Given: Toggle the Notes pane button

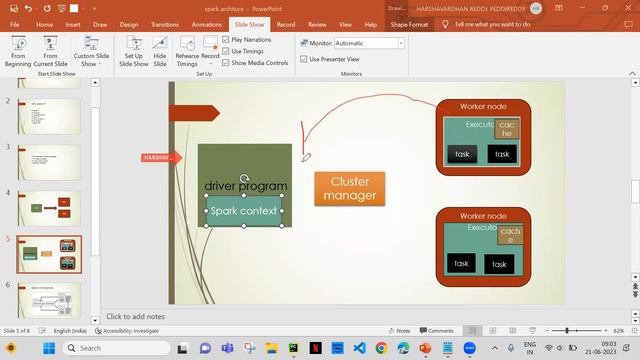Looking at the screenshot, I should tap(399, 331).
